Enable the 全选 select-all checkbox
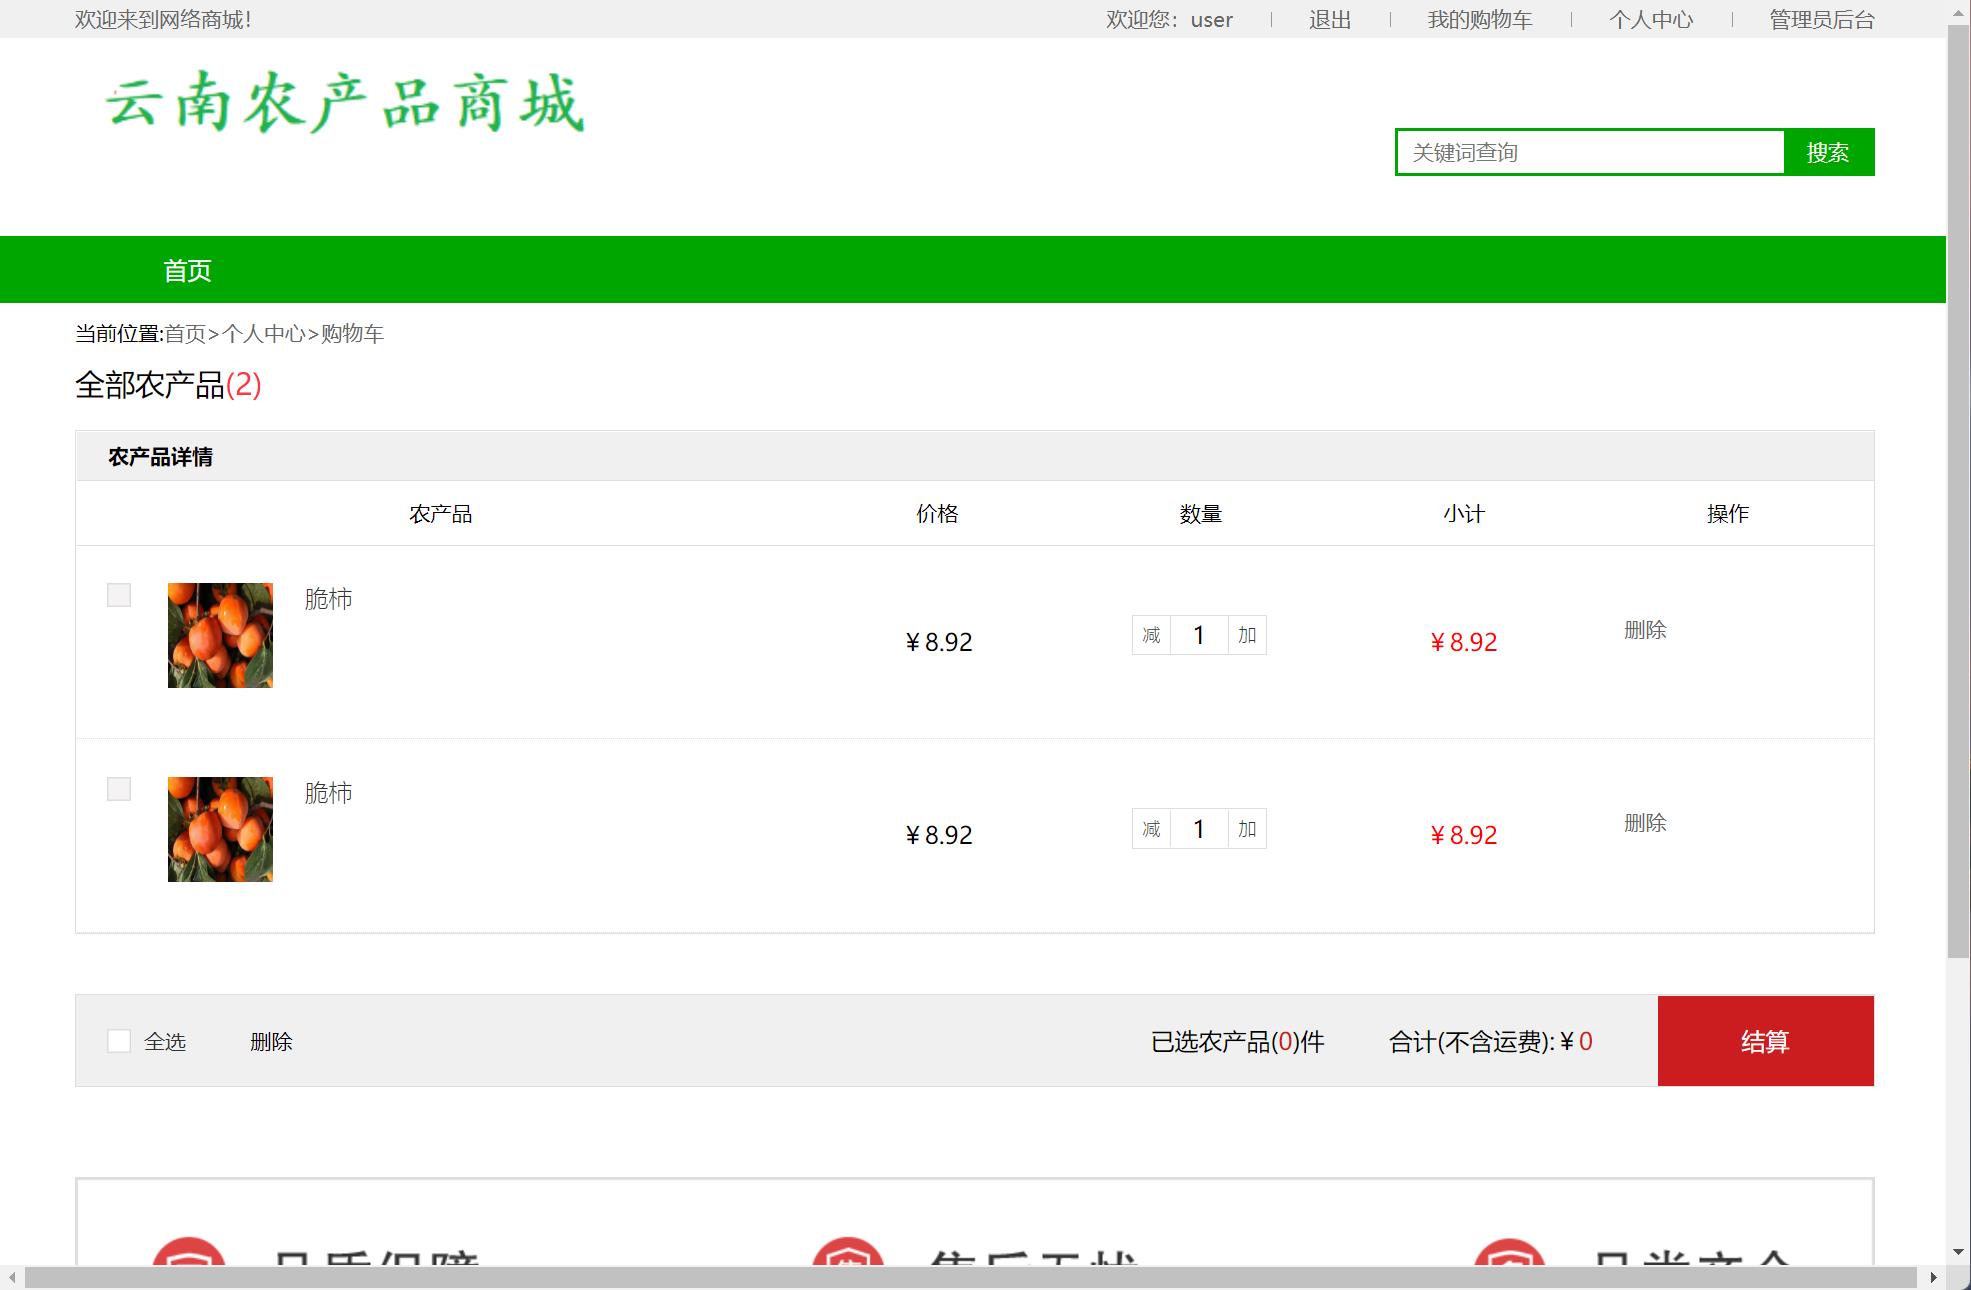Image resolution: width=1971 pixels, height=1290 pixels. [x=119, y=1041]
